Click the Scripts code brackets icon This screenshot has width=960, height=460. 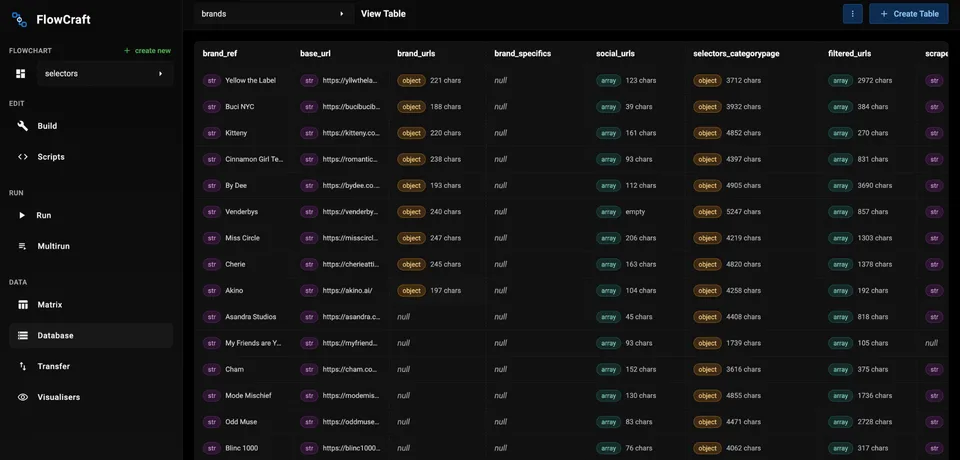pyautogui.click(x=23, y=157)
